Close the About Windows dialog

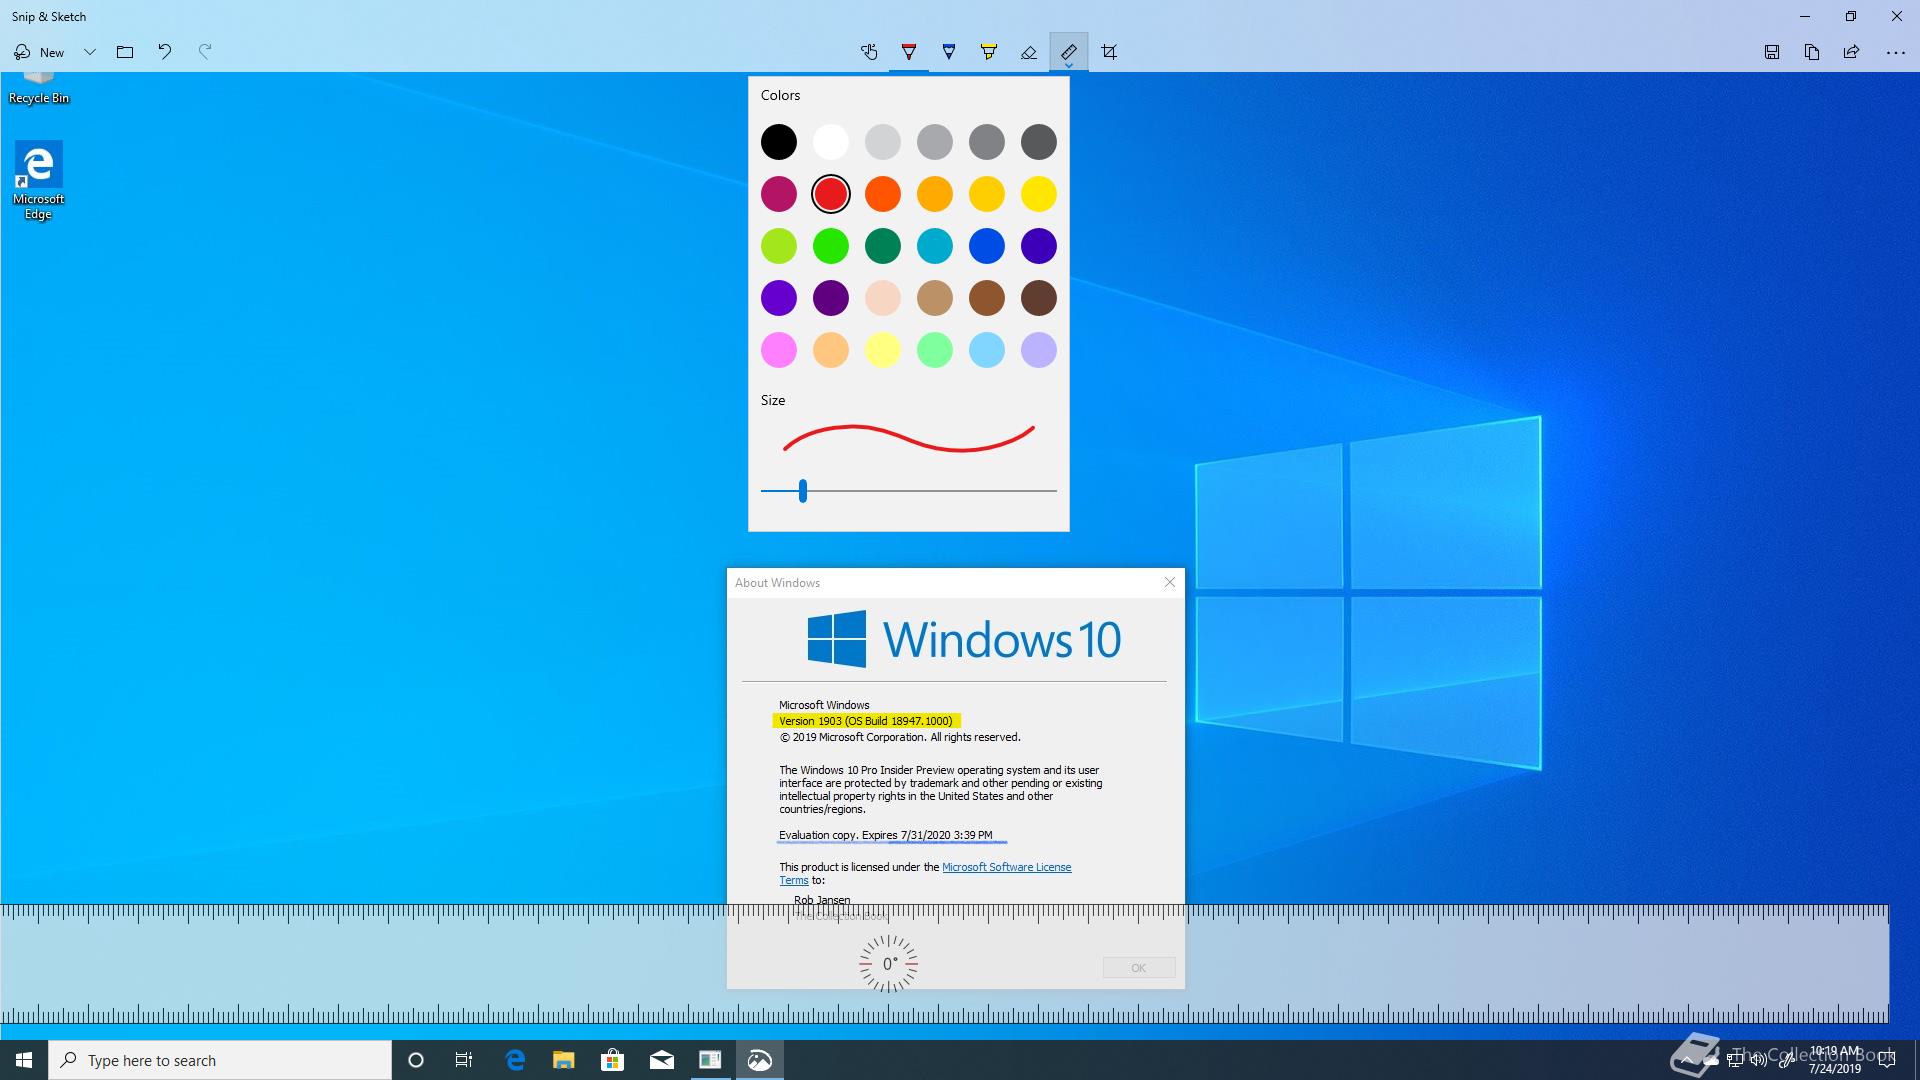[x=1170, y=582]
